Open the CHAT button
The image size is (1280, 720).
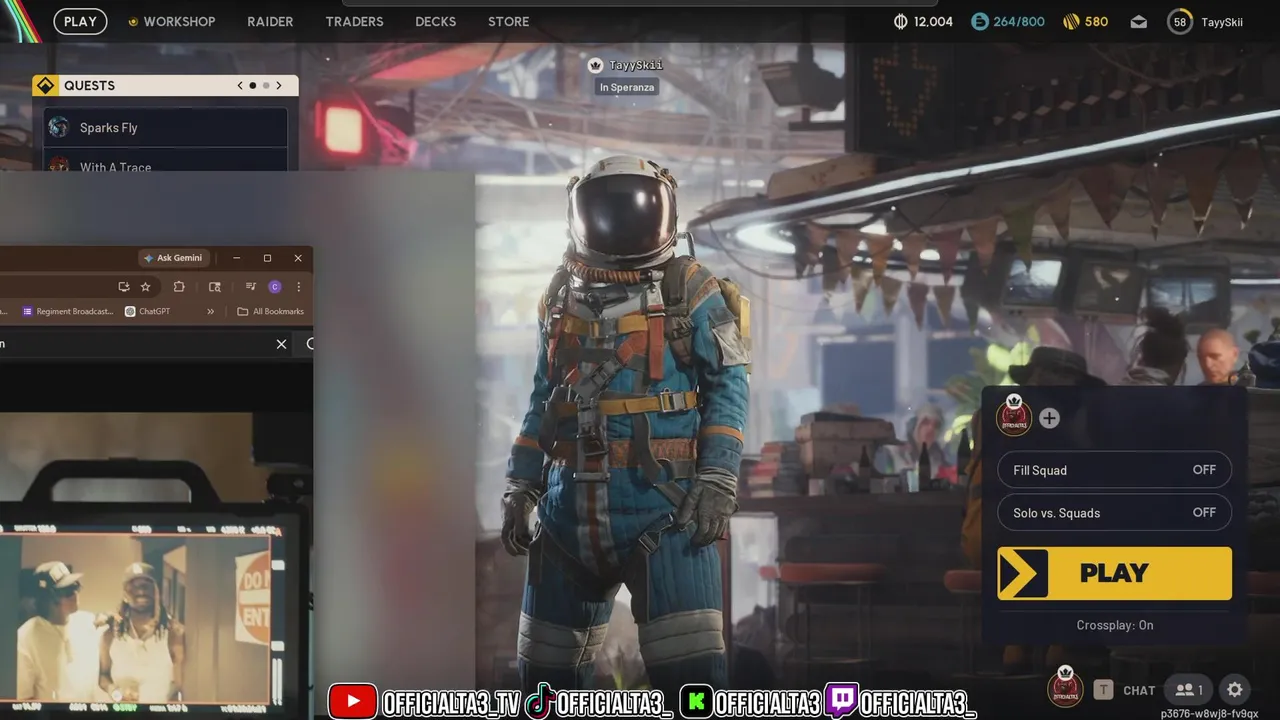point(1139,690)
